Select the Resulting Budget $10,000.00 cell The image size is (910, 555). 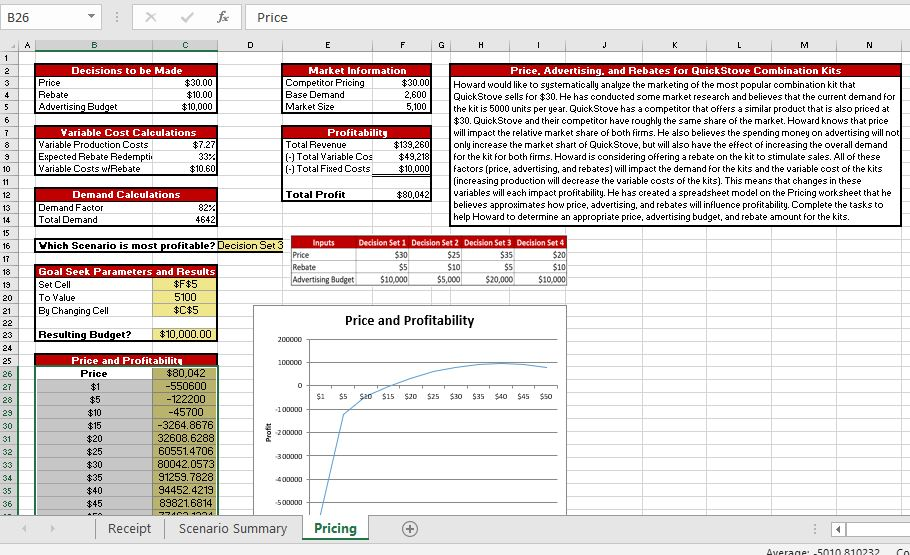[185, 334]
